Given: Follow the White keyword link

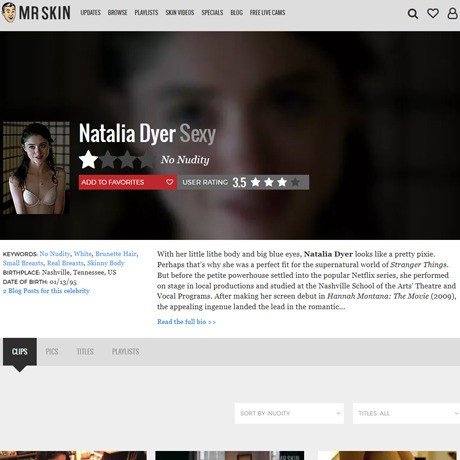Looking at the screenshot, I should [x=82, y=254].
